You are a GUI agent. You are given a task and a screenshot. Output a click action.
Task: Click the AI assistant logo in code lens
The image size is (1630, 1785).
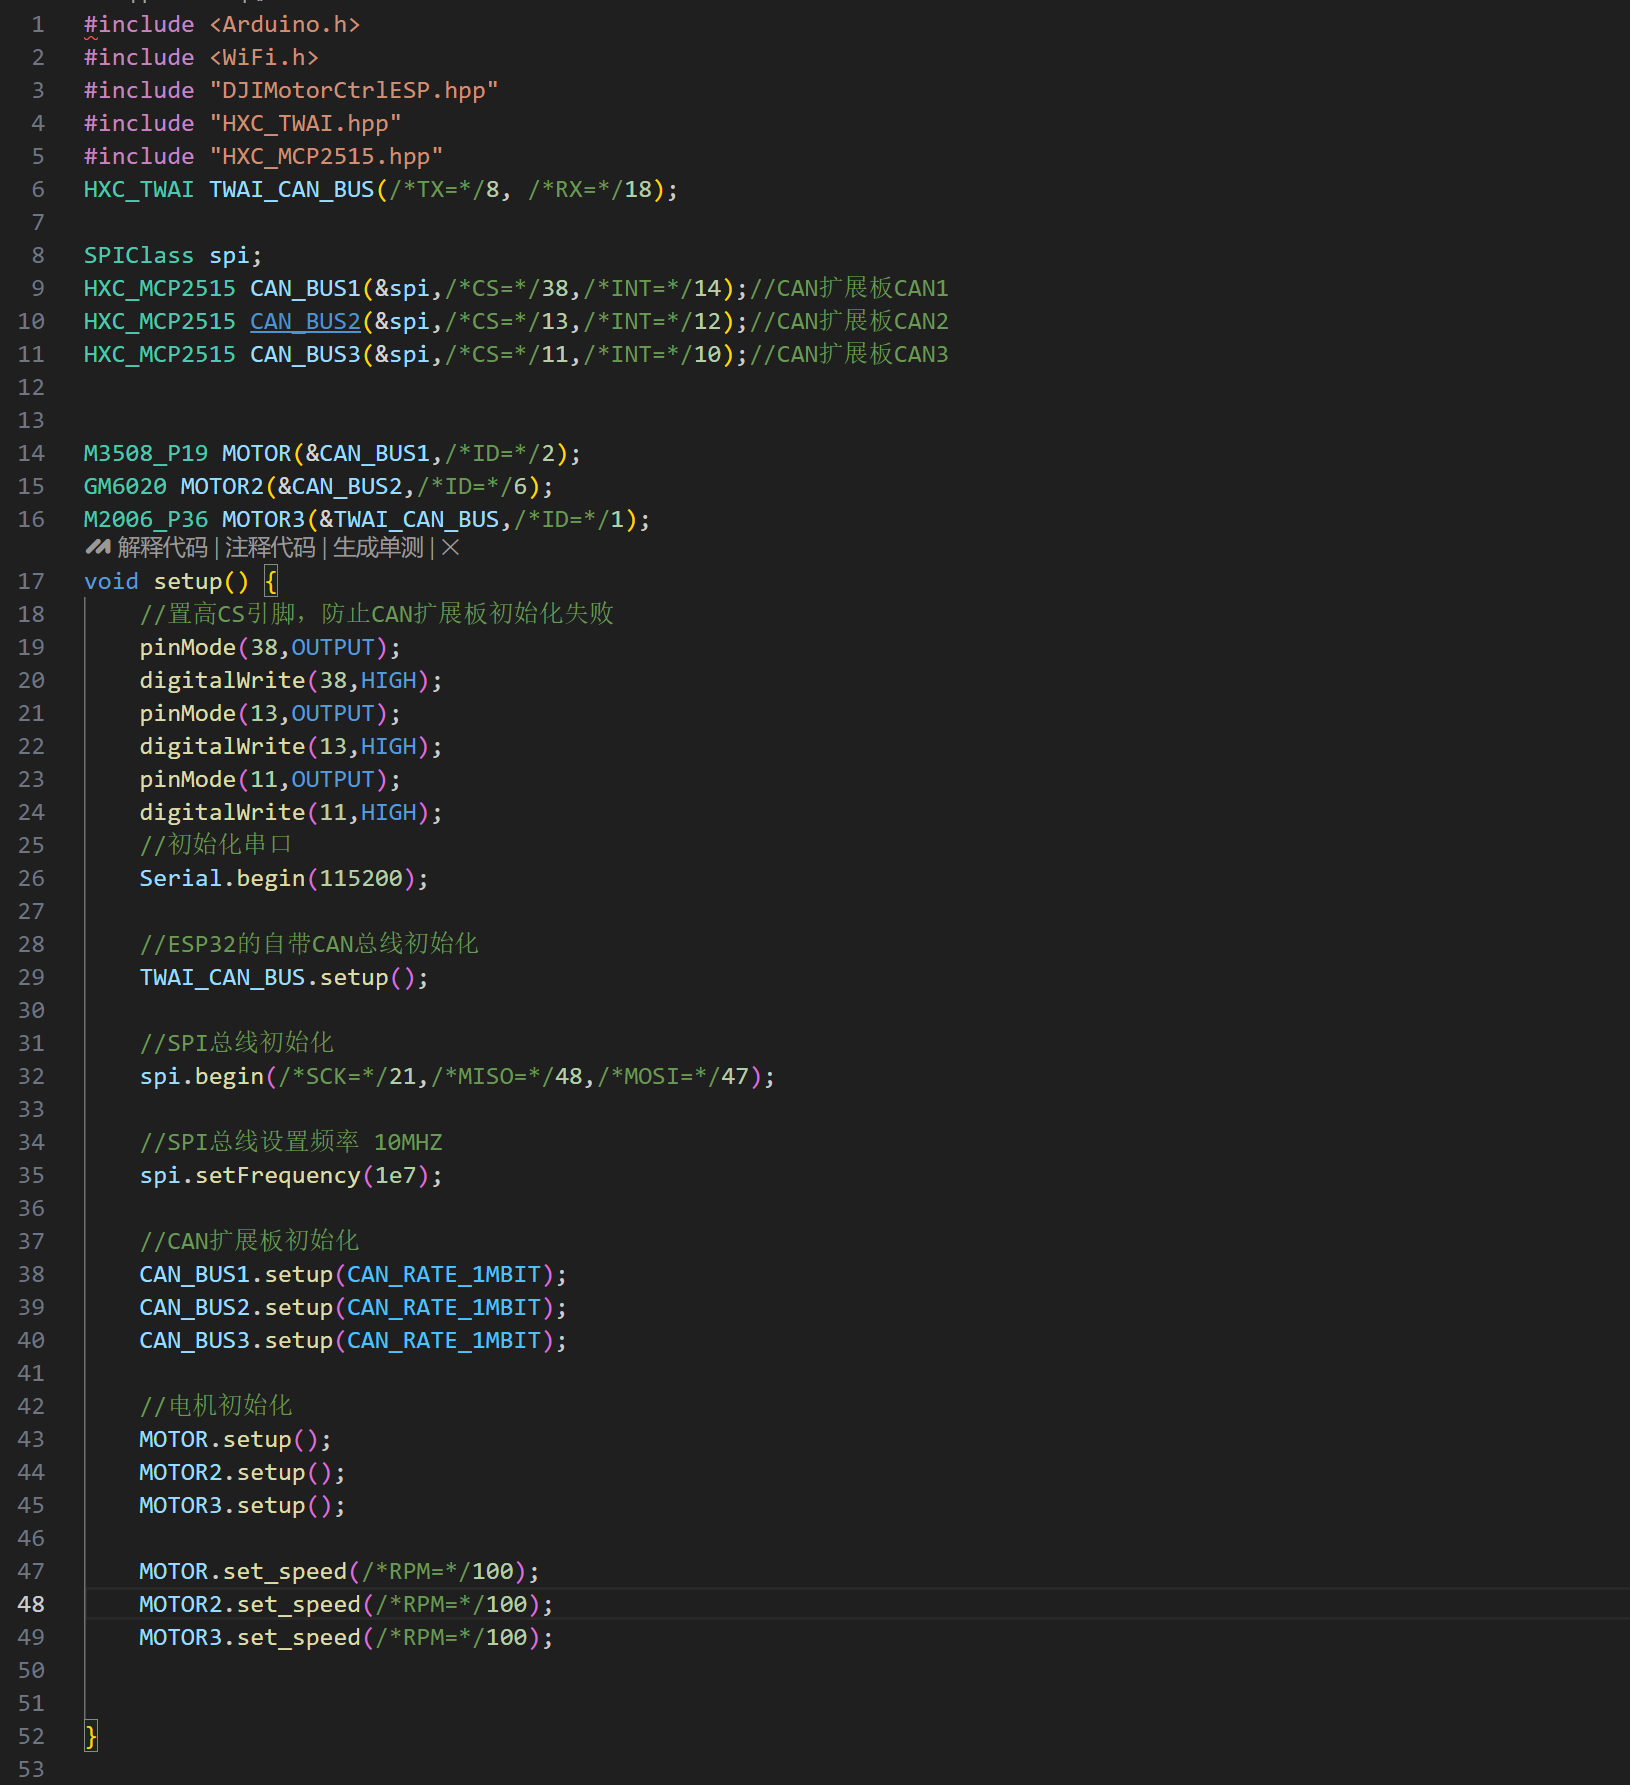click(x=97, y=547)
